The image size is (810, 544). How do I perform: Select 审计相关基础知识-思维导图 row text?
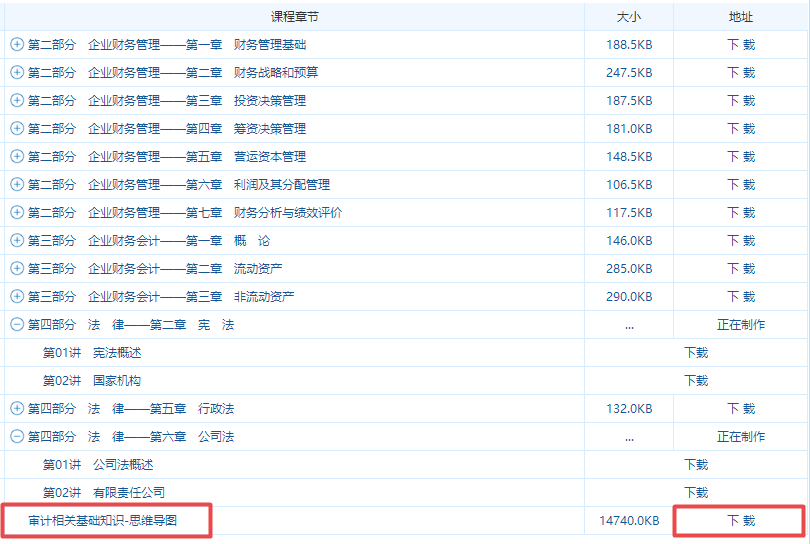point(103,520)
